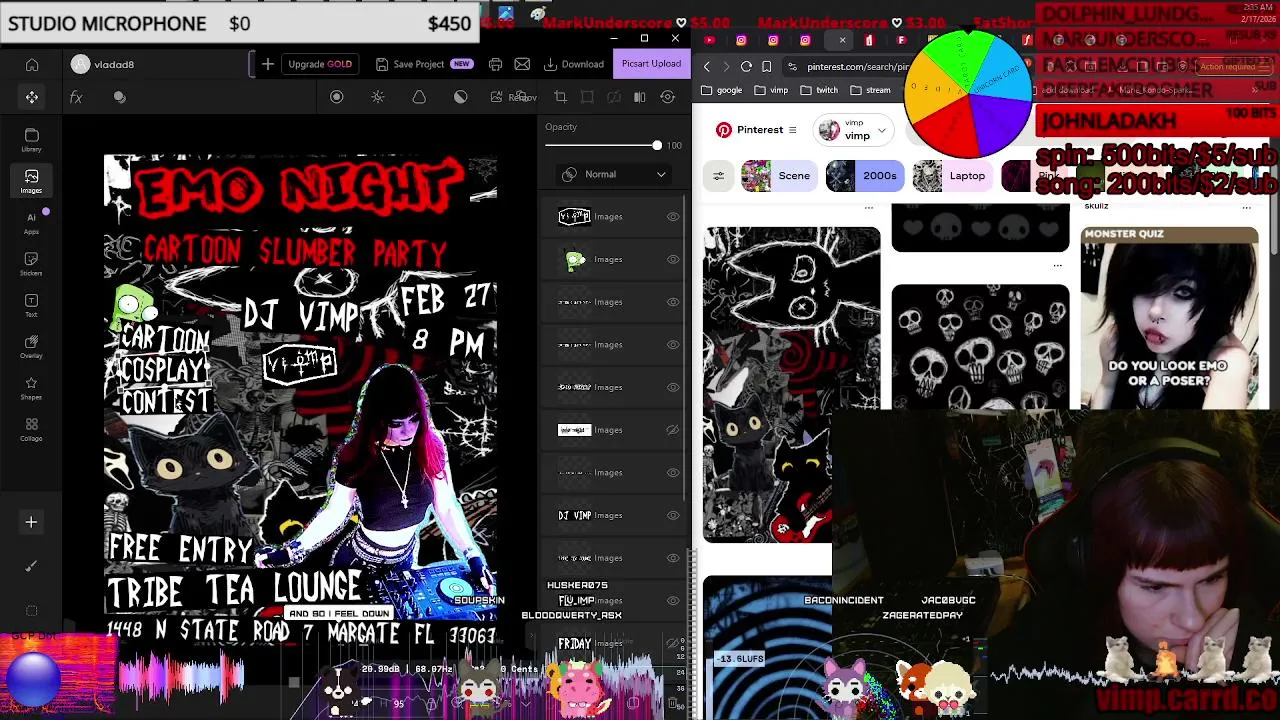The image size is (1280, 720).
Task: Select the green GIR character layer
Action: tap(610, 259)
